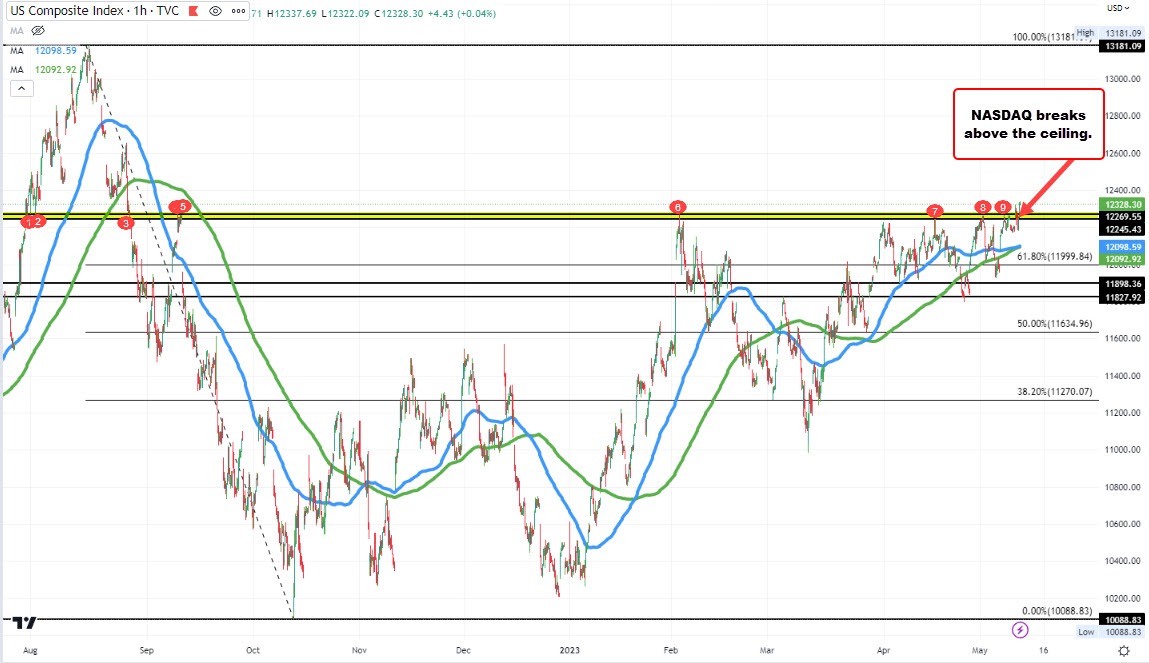Click the Sep label on the time axis
1149x663 pixels.
(x=147, y=650)
